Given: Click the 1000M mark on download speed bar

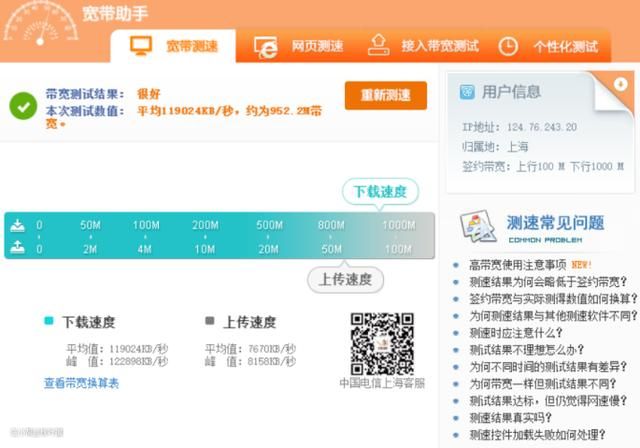Looking at the screenshot, I should point(398,225).
